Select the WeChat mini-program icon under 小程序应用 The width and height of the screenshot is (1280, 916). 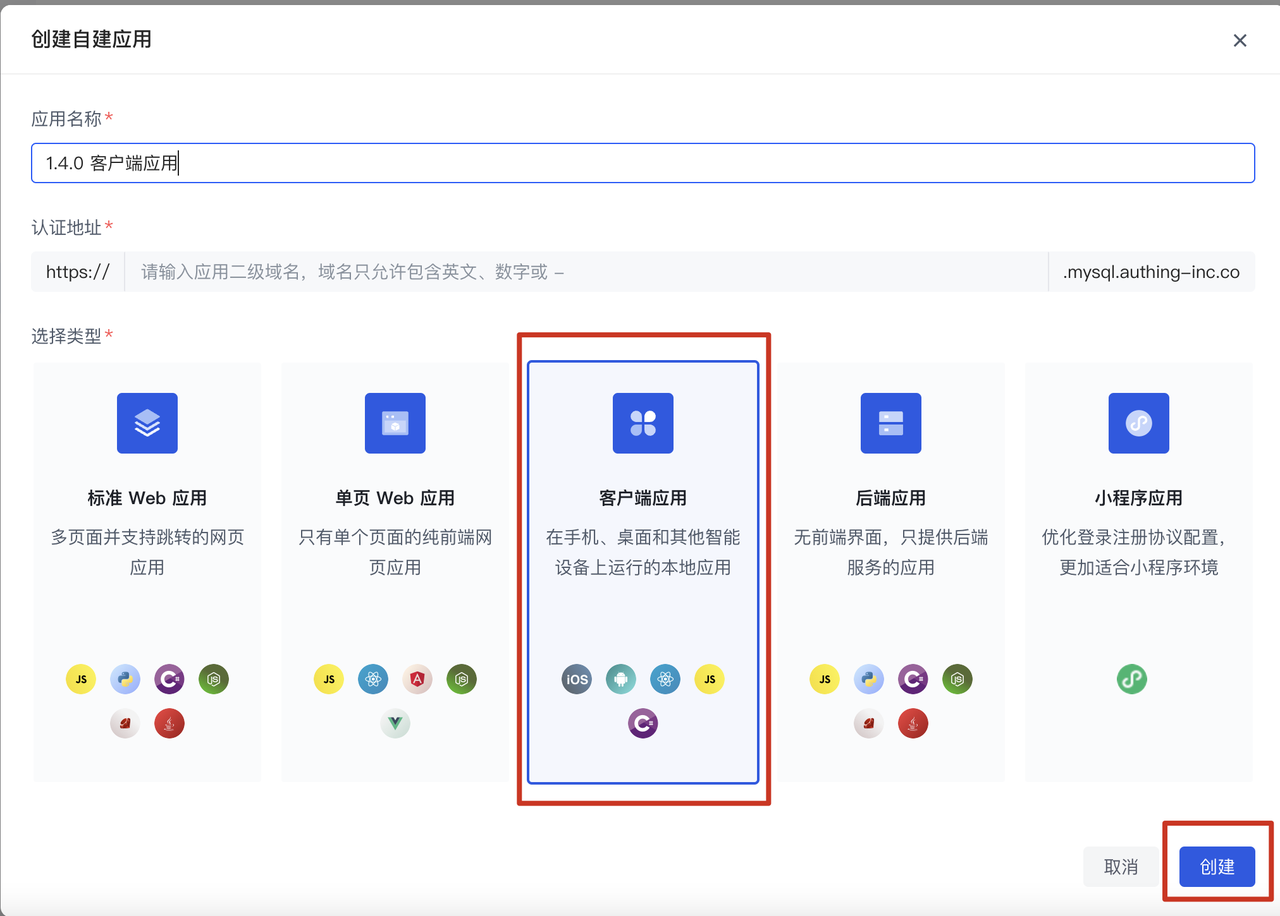click(1131, 679)
